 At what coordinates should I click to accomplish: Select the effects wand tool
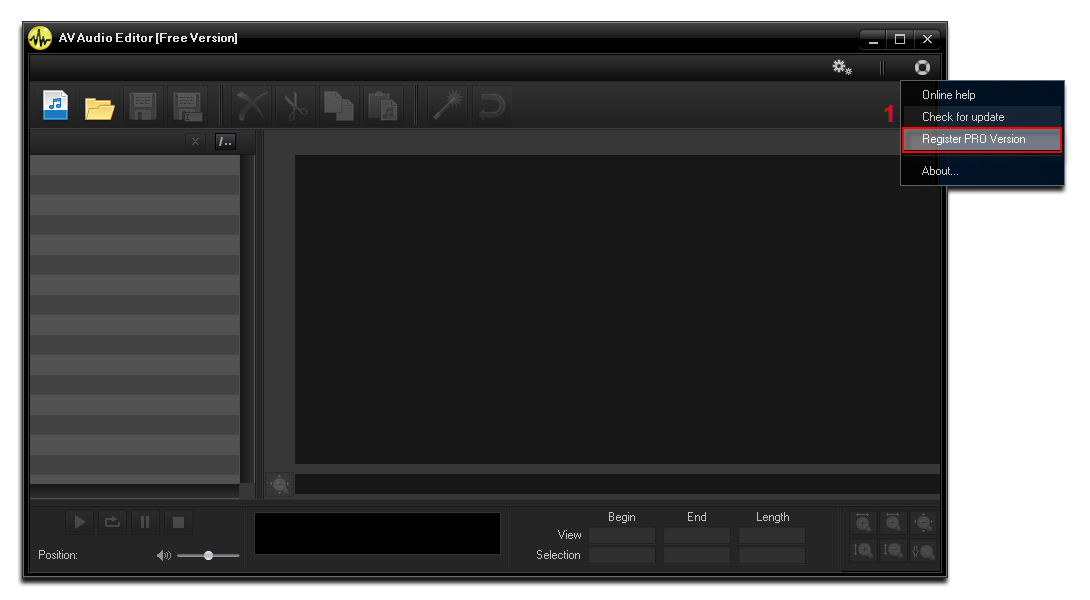tap(447, 105)
